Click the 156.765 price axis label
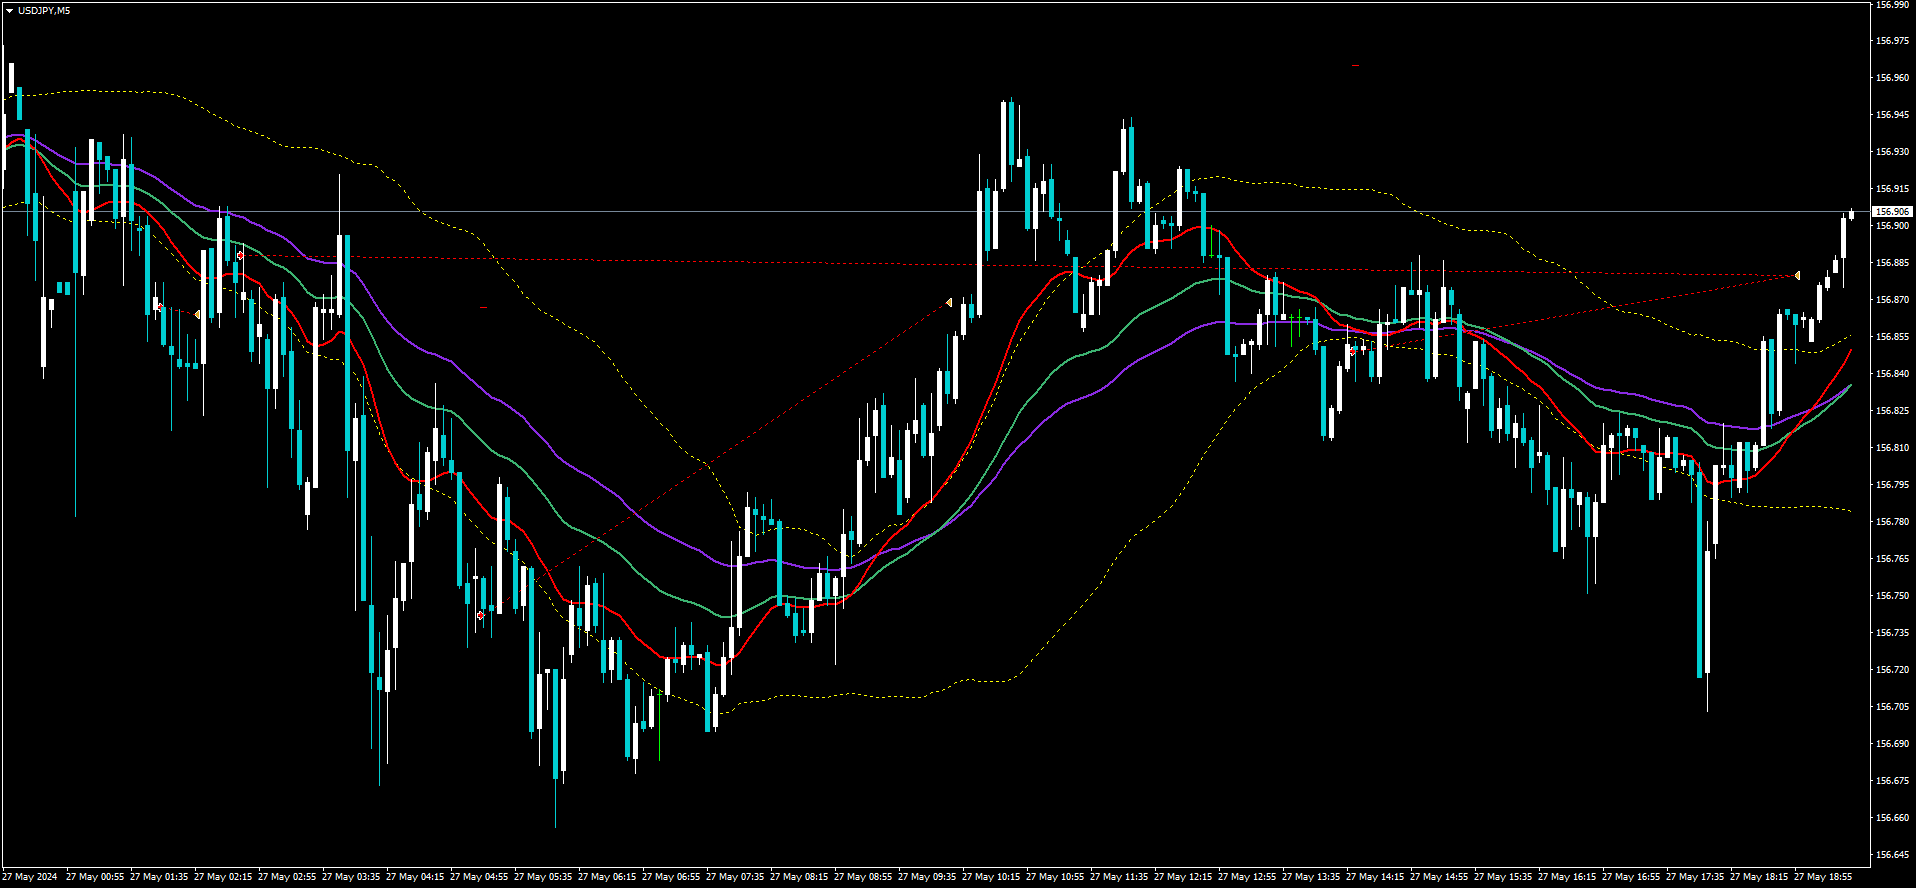This screenshot has height=888, width=1916. (1892, 559)
